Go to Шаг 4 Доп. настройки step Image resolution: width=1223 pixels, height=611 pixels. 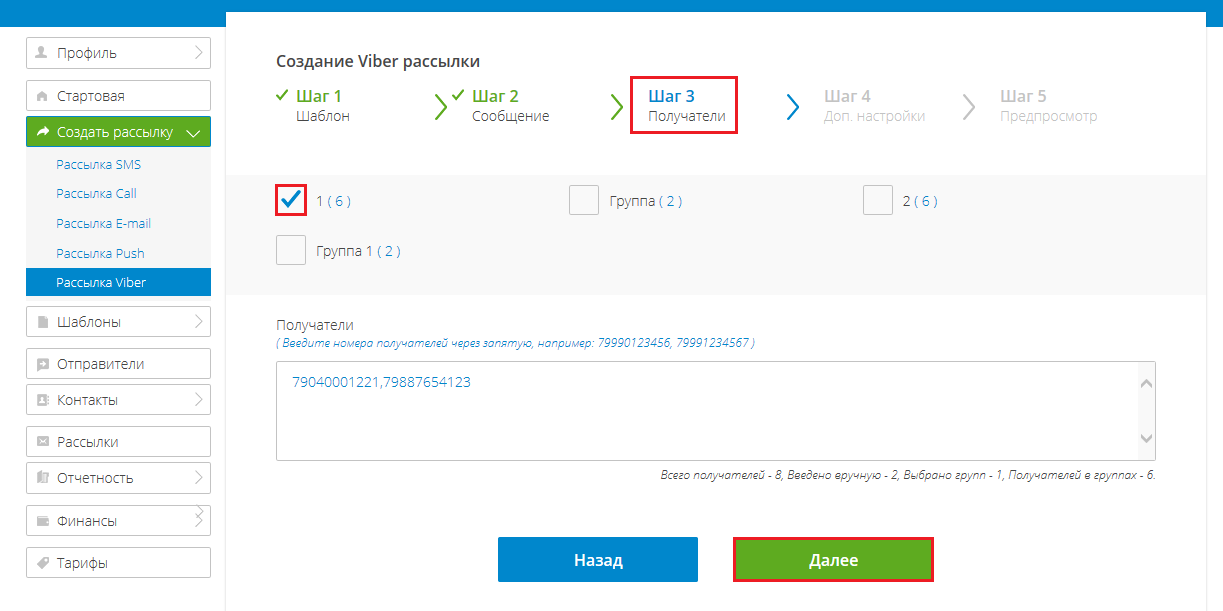click(x=874, y=106)
